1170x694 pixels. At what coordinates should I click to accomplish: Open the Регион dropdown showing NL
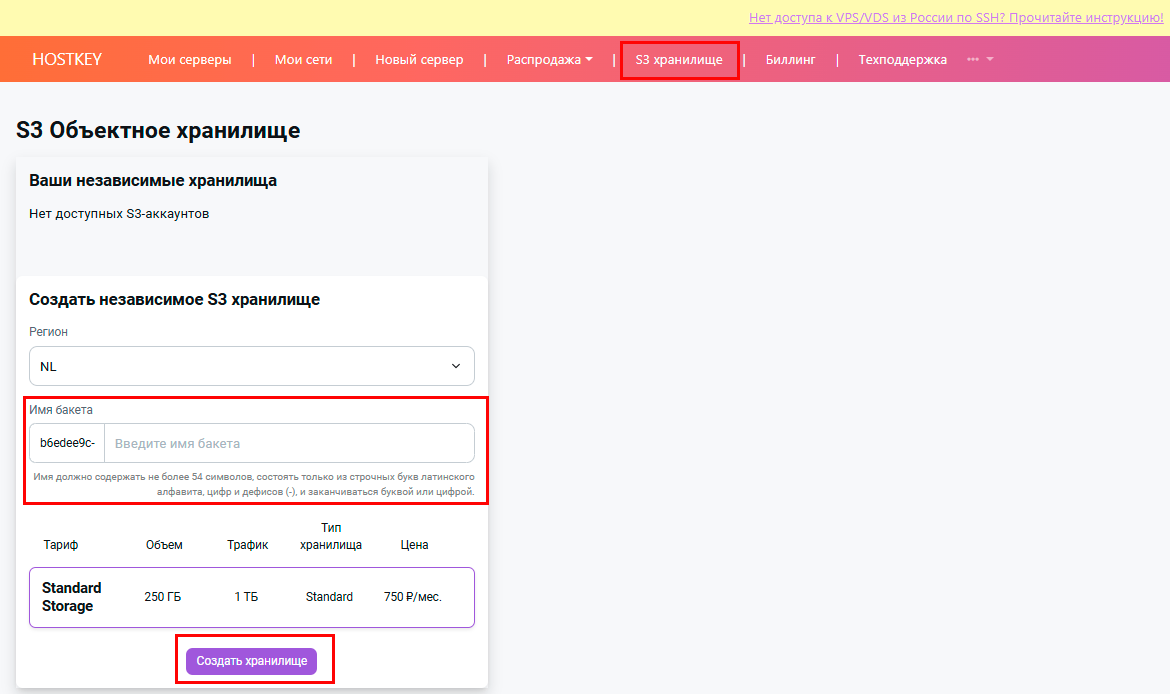click(x=251, y=366)
